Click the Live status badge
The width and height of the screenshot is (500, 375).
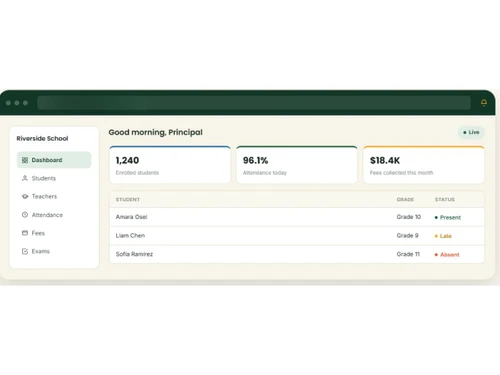pos(471,132)
